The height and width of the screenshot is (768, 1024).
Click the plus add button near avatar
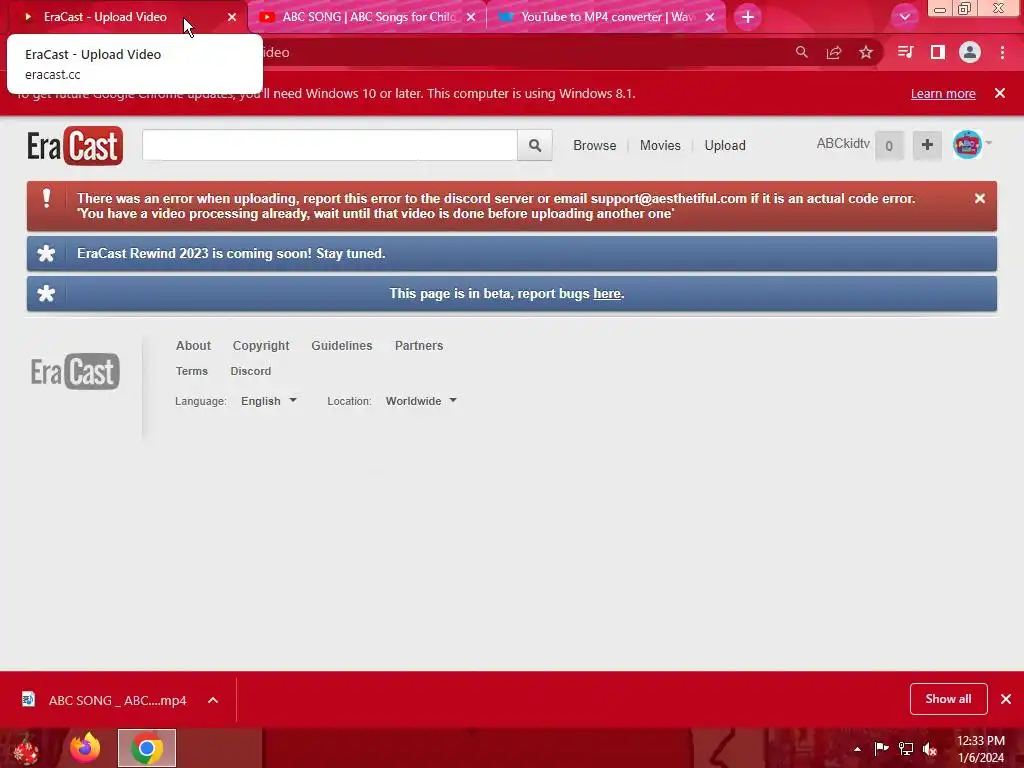point(927,145)
